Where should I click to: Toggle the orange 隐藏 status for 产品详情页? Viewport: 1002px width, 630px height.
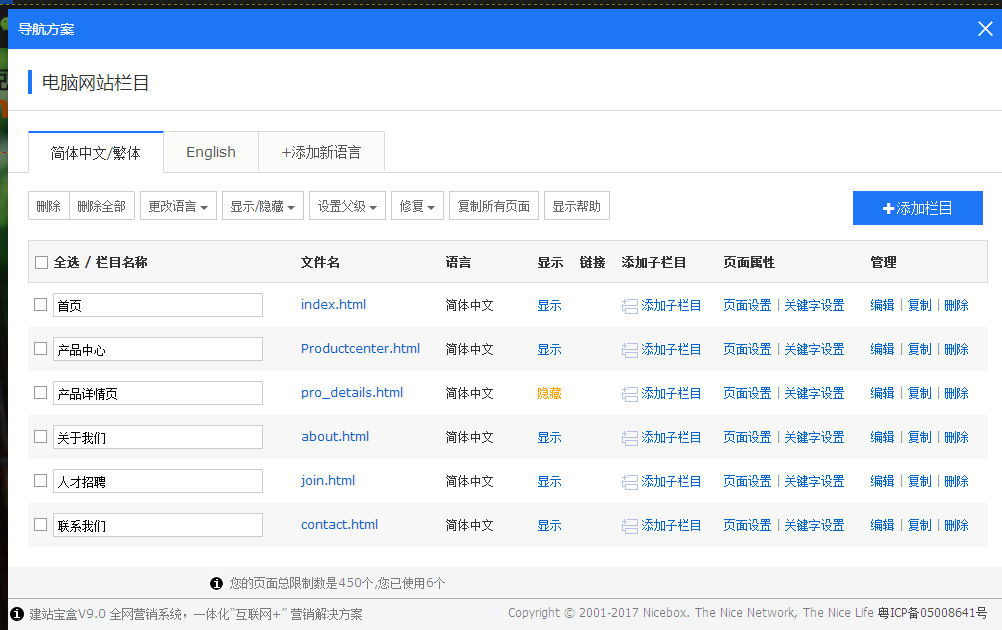pos(549,394)
